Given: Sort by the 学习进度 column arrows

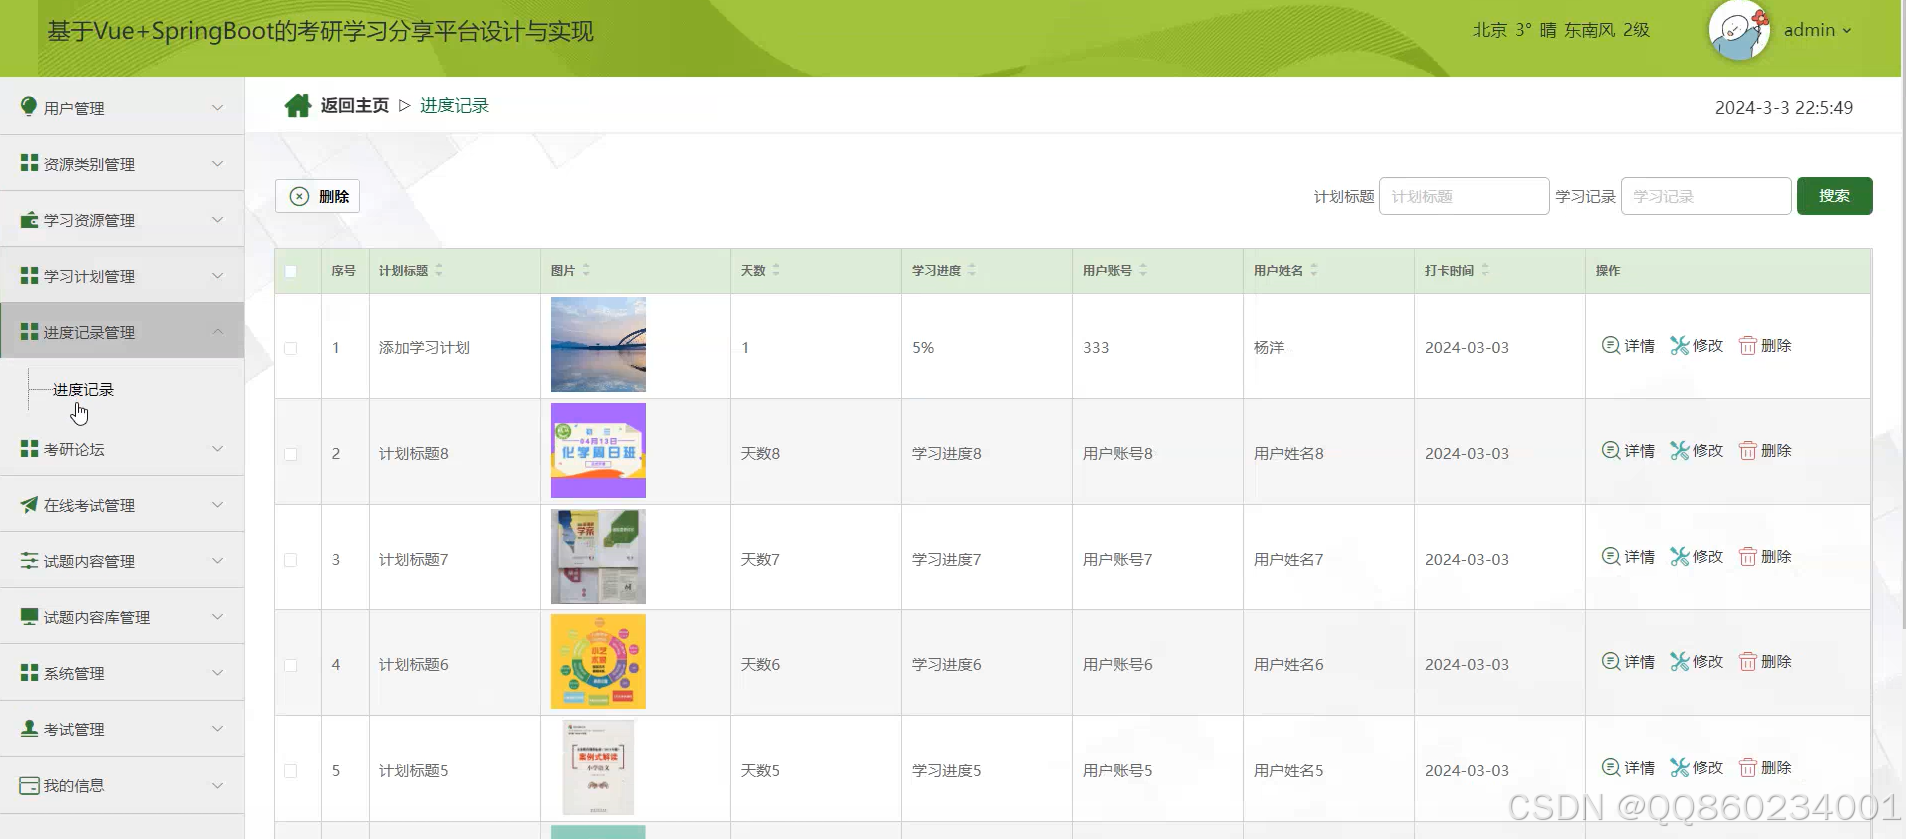Looking at the screenshot, I should click(x=972, y=271).
